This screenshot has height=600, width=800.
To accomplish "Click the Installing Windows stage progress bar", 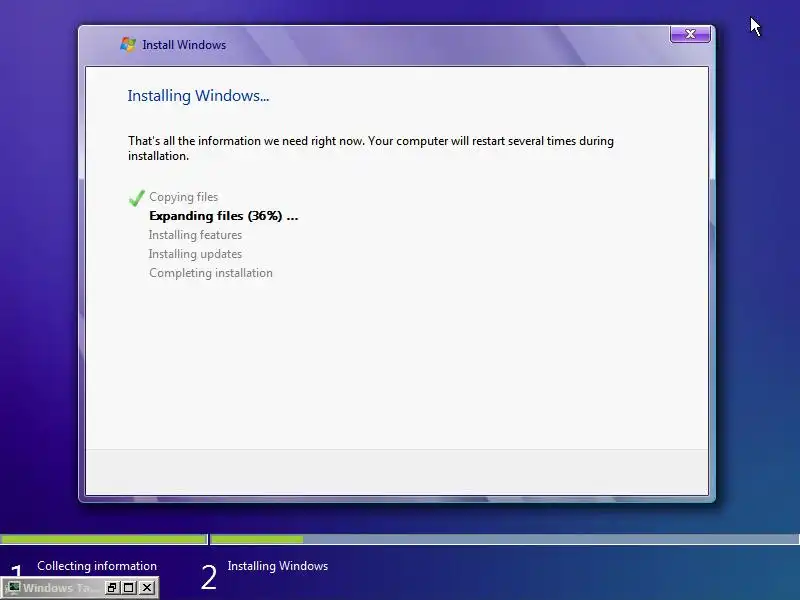I will point(505,539).
